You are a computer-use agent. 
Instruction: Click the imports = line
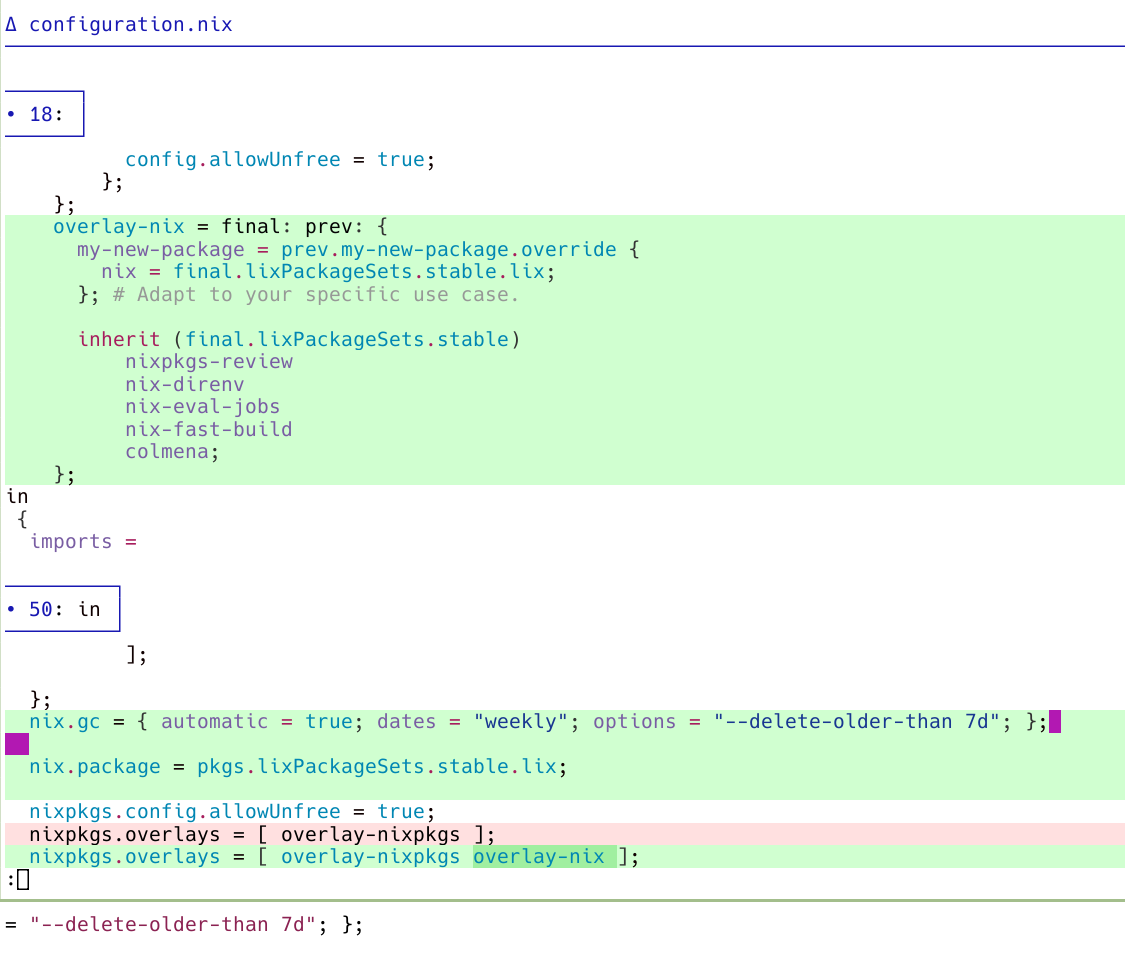point(82,542)
